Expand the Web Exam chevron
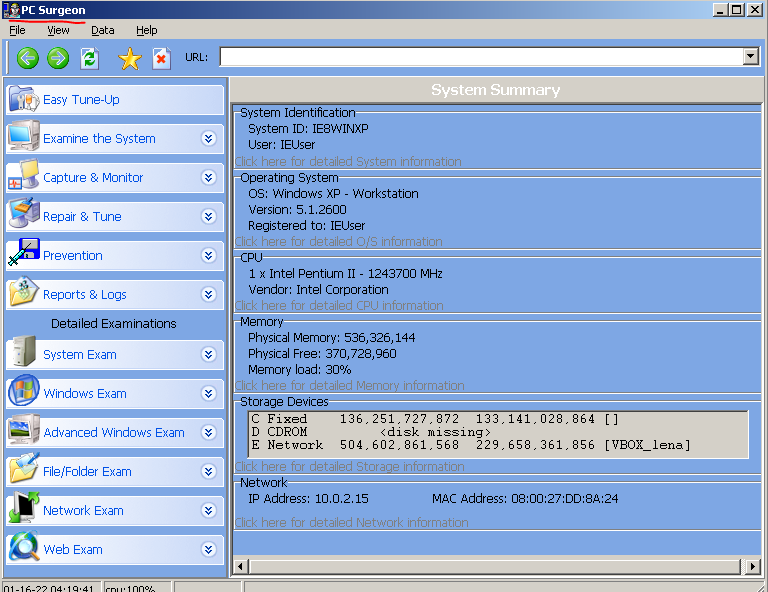768x592 pixels. click(209, 549)
